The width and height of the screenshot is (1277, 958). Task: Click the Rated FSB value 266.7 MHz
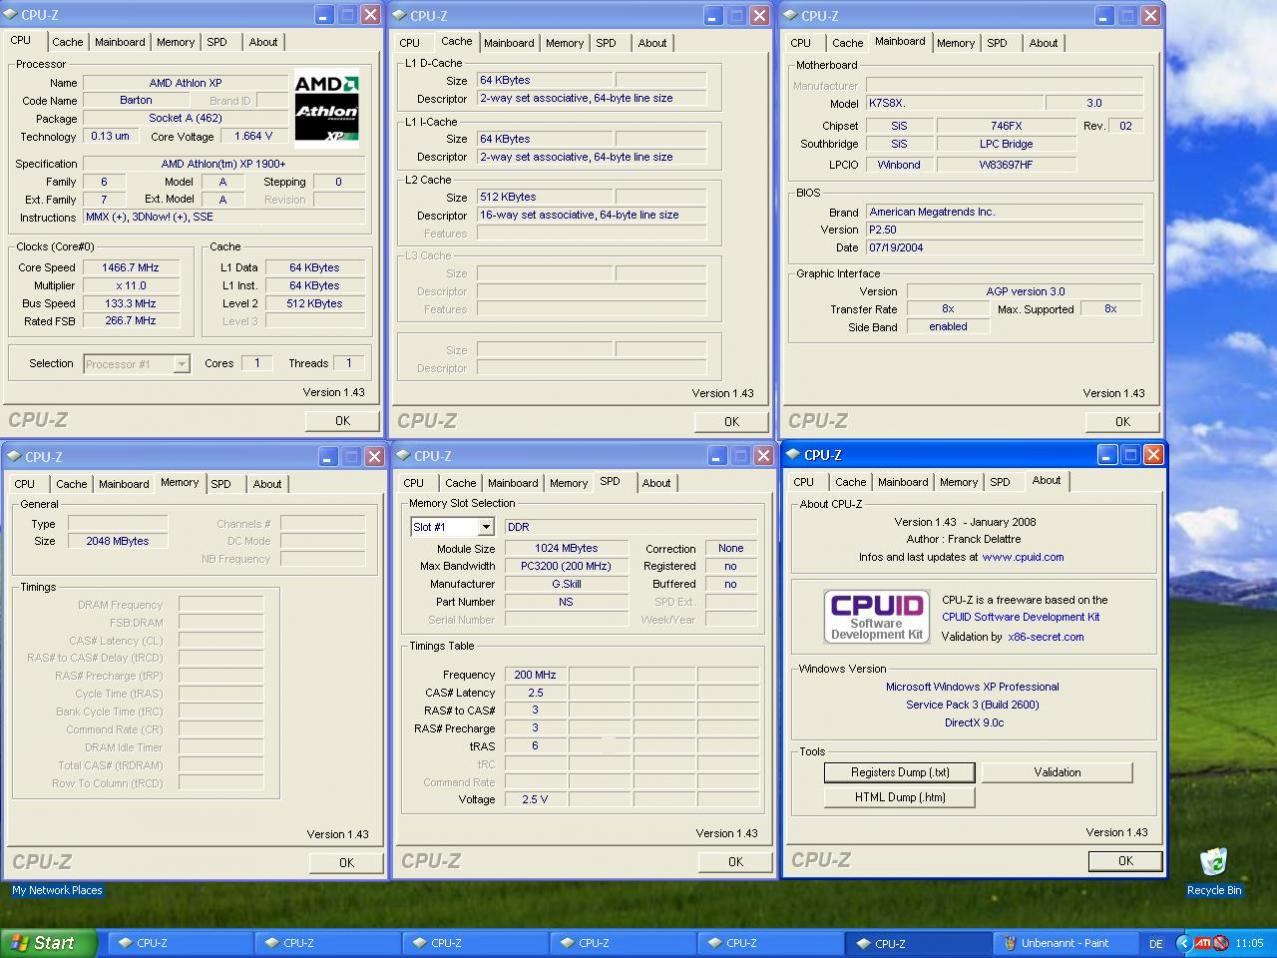130,321
